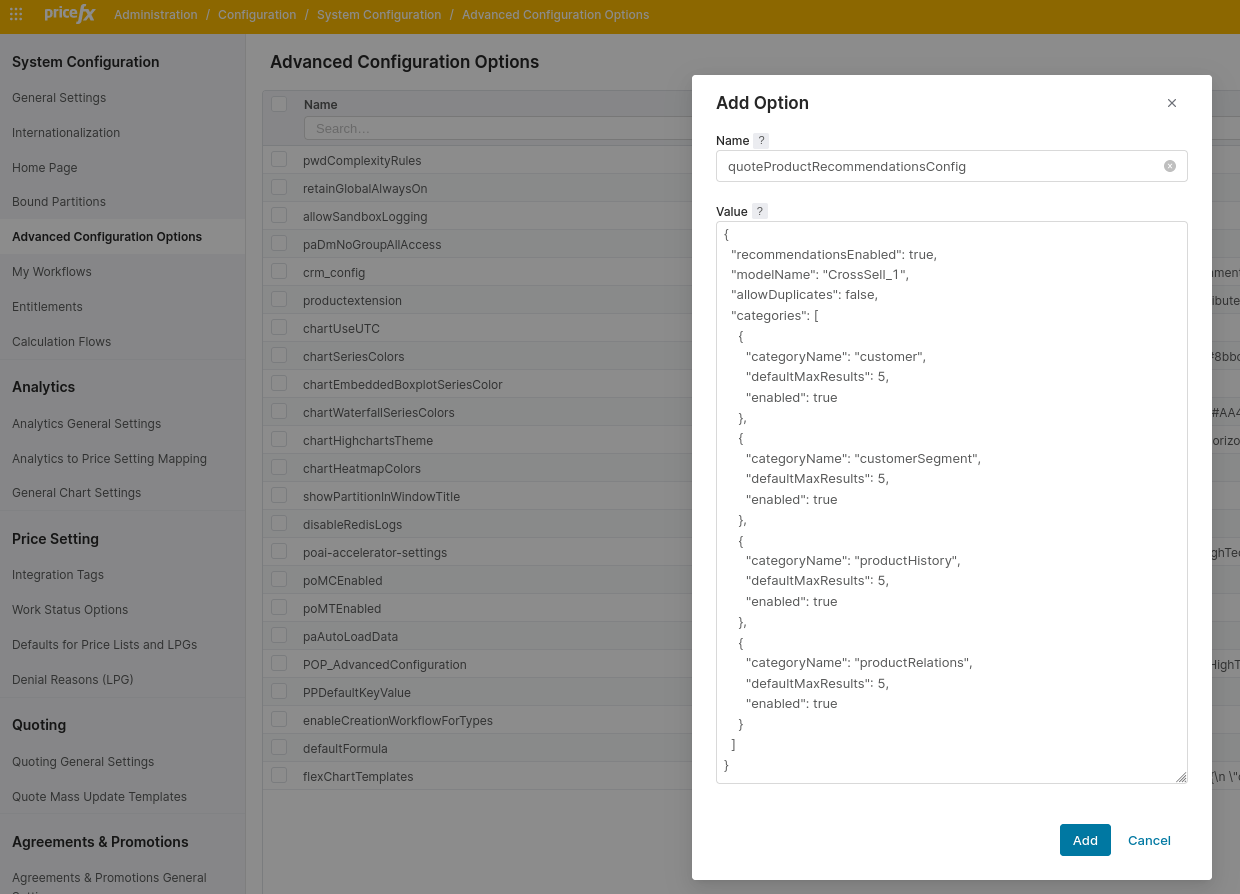Open Calculation Flows menu item
The image size is (1240, 894).
(x=61, y=342)
